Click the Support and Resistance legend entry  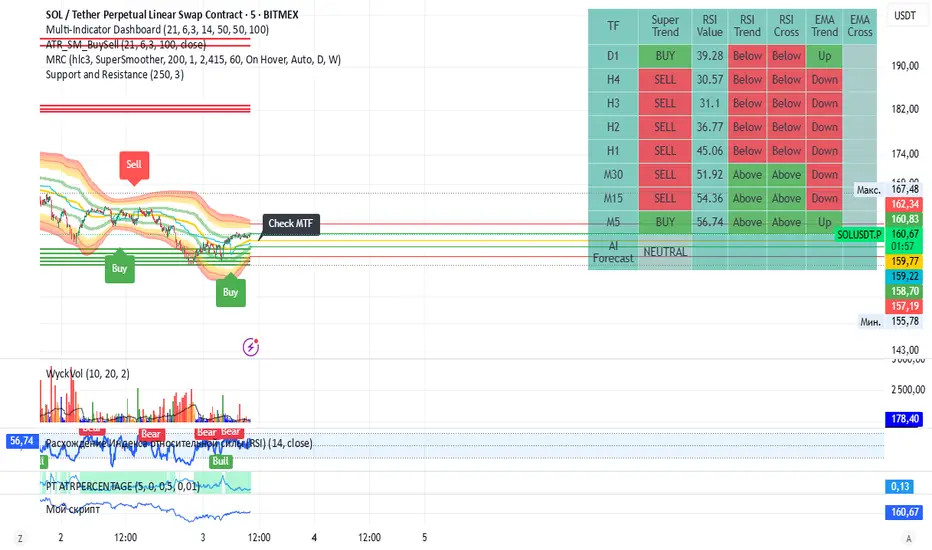point(115,74)
